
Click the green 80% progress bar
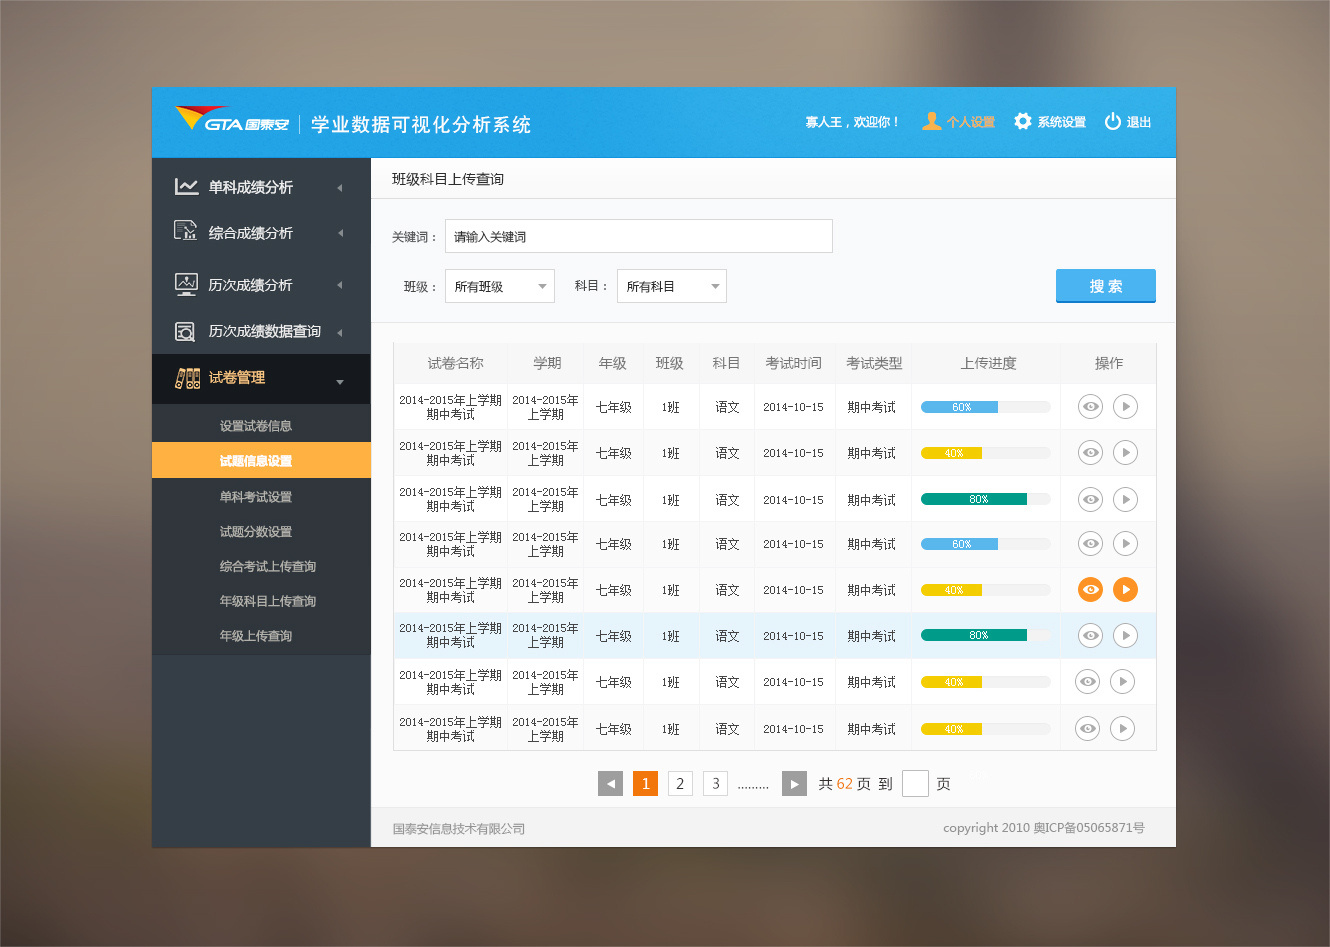click(x=975, y=499)
